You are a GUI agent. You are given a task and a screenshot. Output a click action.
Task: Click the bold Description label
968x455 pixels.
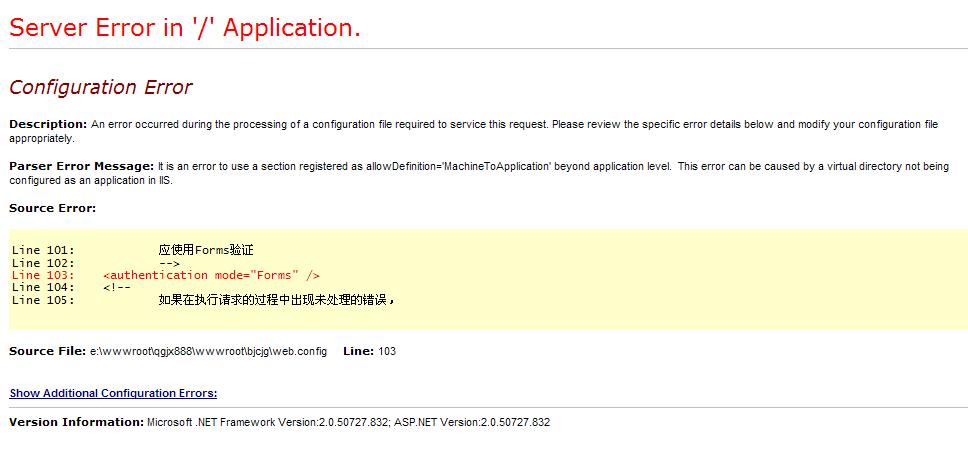pyautogui.click(x=48, y=124)
